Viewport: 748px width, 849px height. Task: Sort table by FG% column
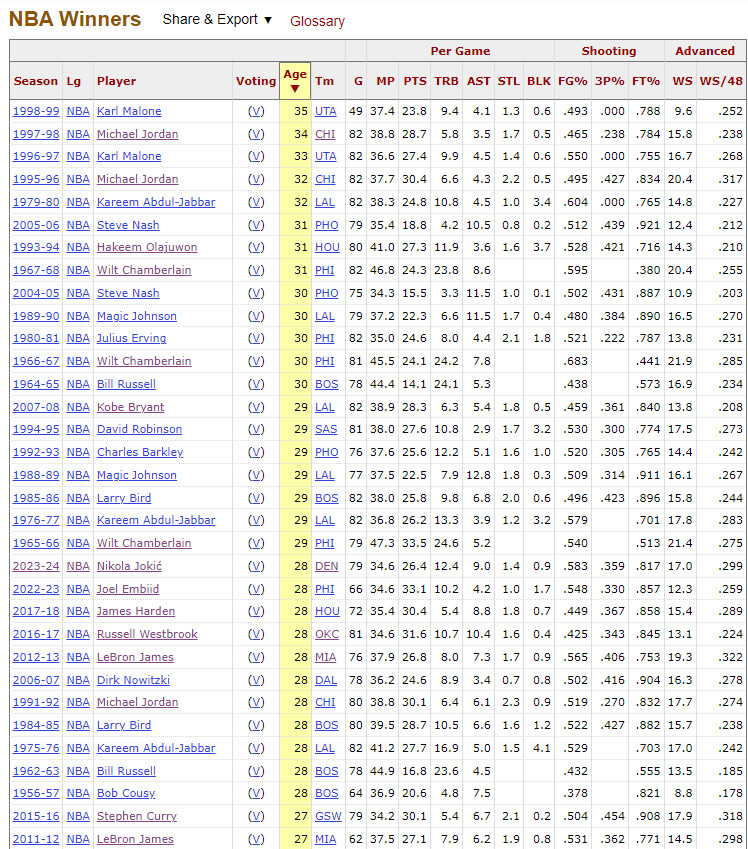point(573,81)
